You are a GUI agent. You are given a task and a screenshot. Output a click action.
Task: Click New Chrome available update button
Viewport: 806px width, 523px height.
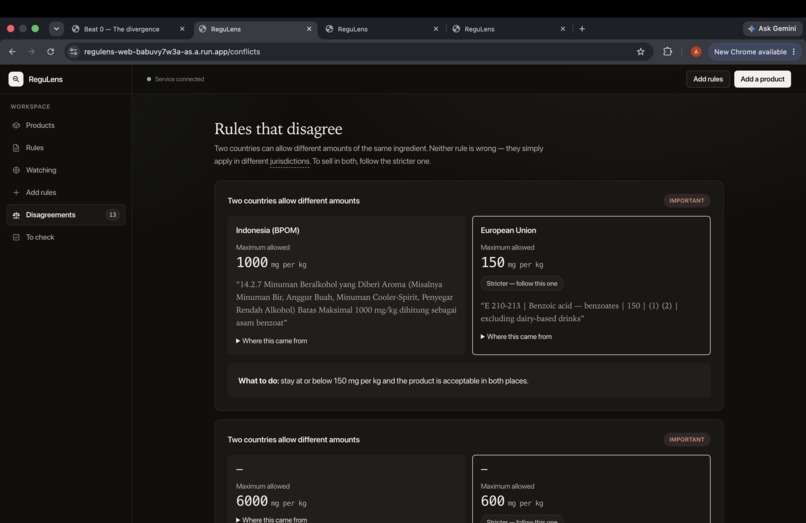click(750, 52)
